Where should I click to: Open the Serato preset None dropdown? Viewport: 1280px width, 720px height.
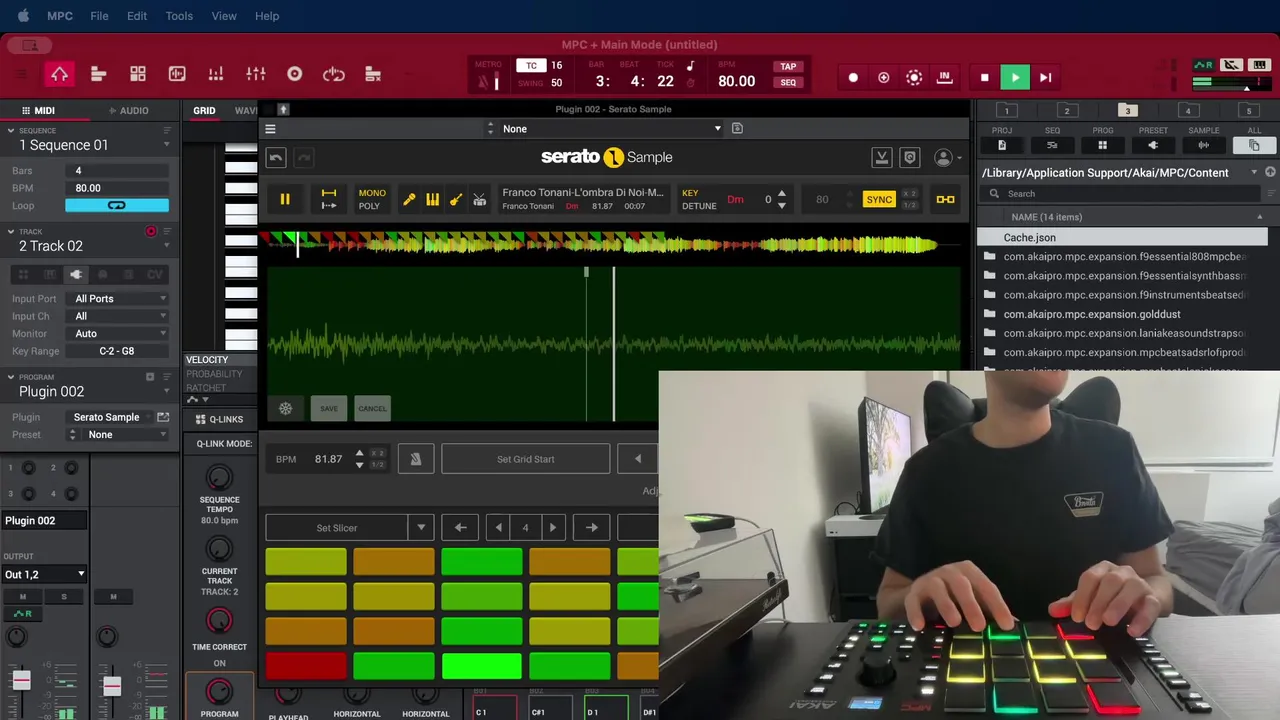point(611,129)
